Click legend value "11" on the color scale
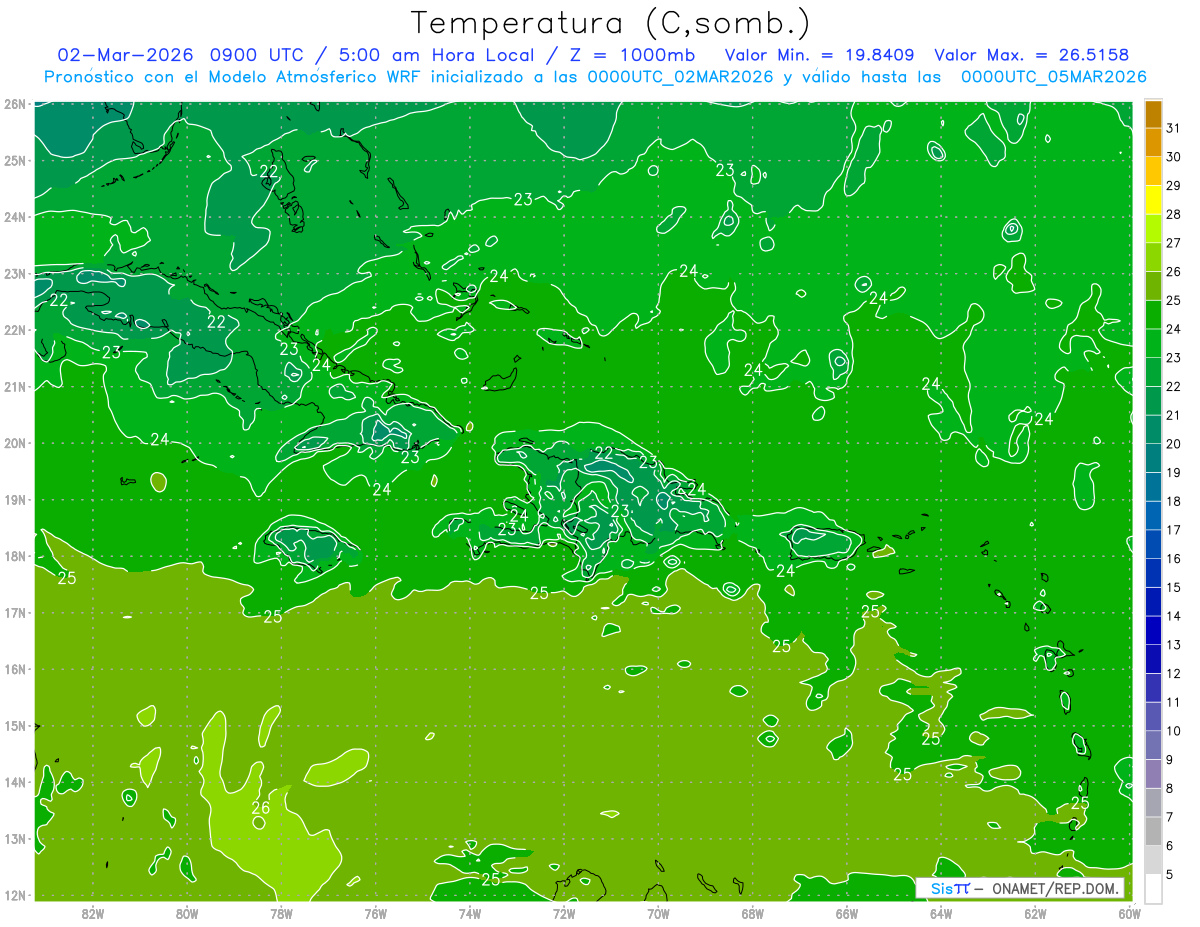Image resolution: width=1200 pixels, height=927 pixels. (1174, 702)
